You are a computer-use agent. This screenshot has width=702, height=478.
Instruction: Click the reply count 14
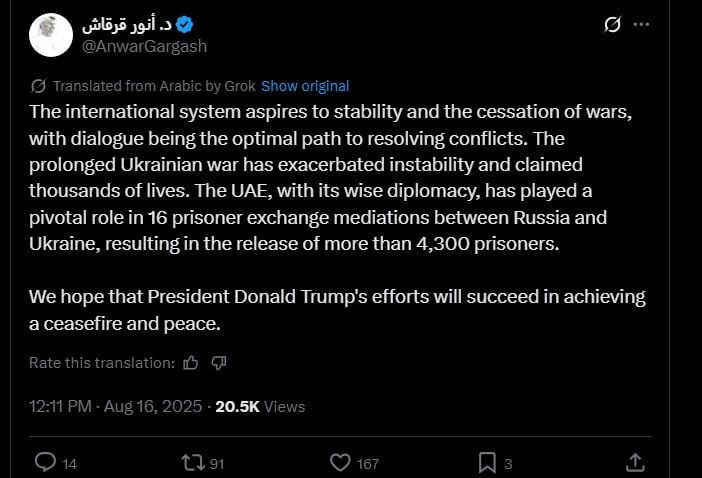point(69,464)
